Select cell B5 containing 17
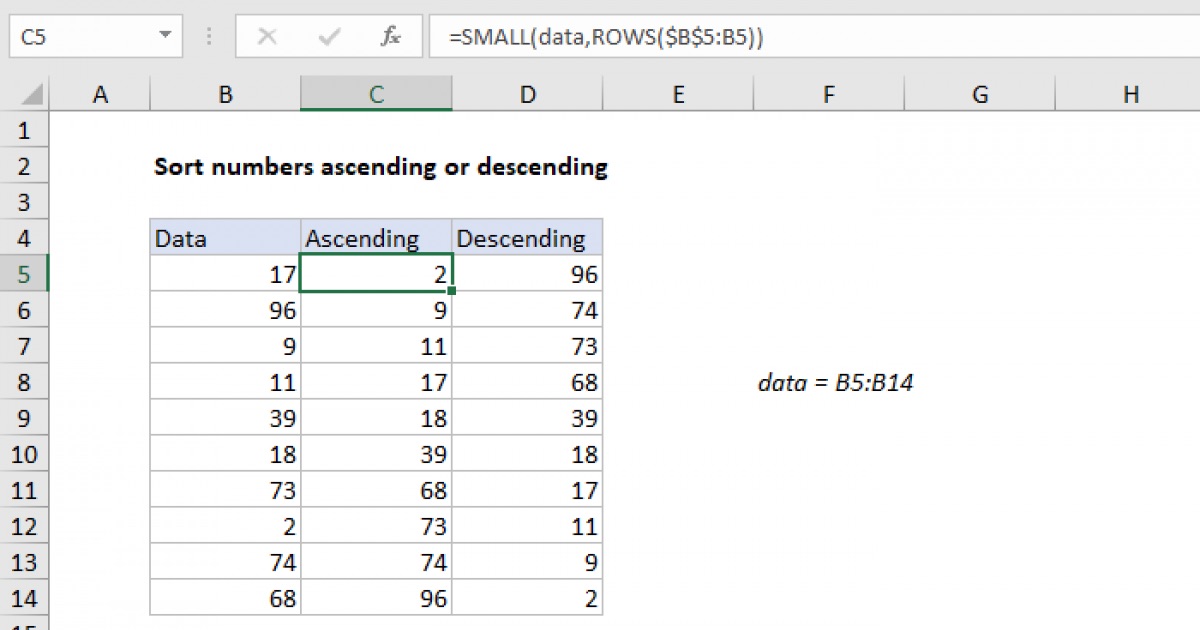The height and width of the screenshot is (630, 1200). click(225, 274)
